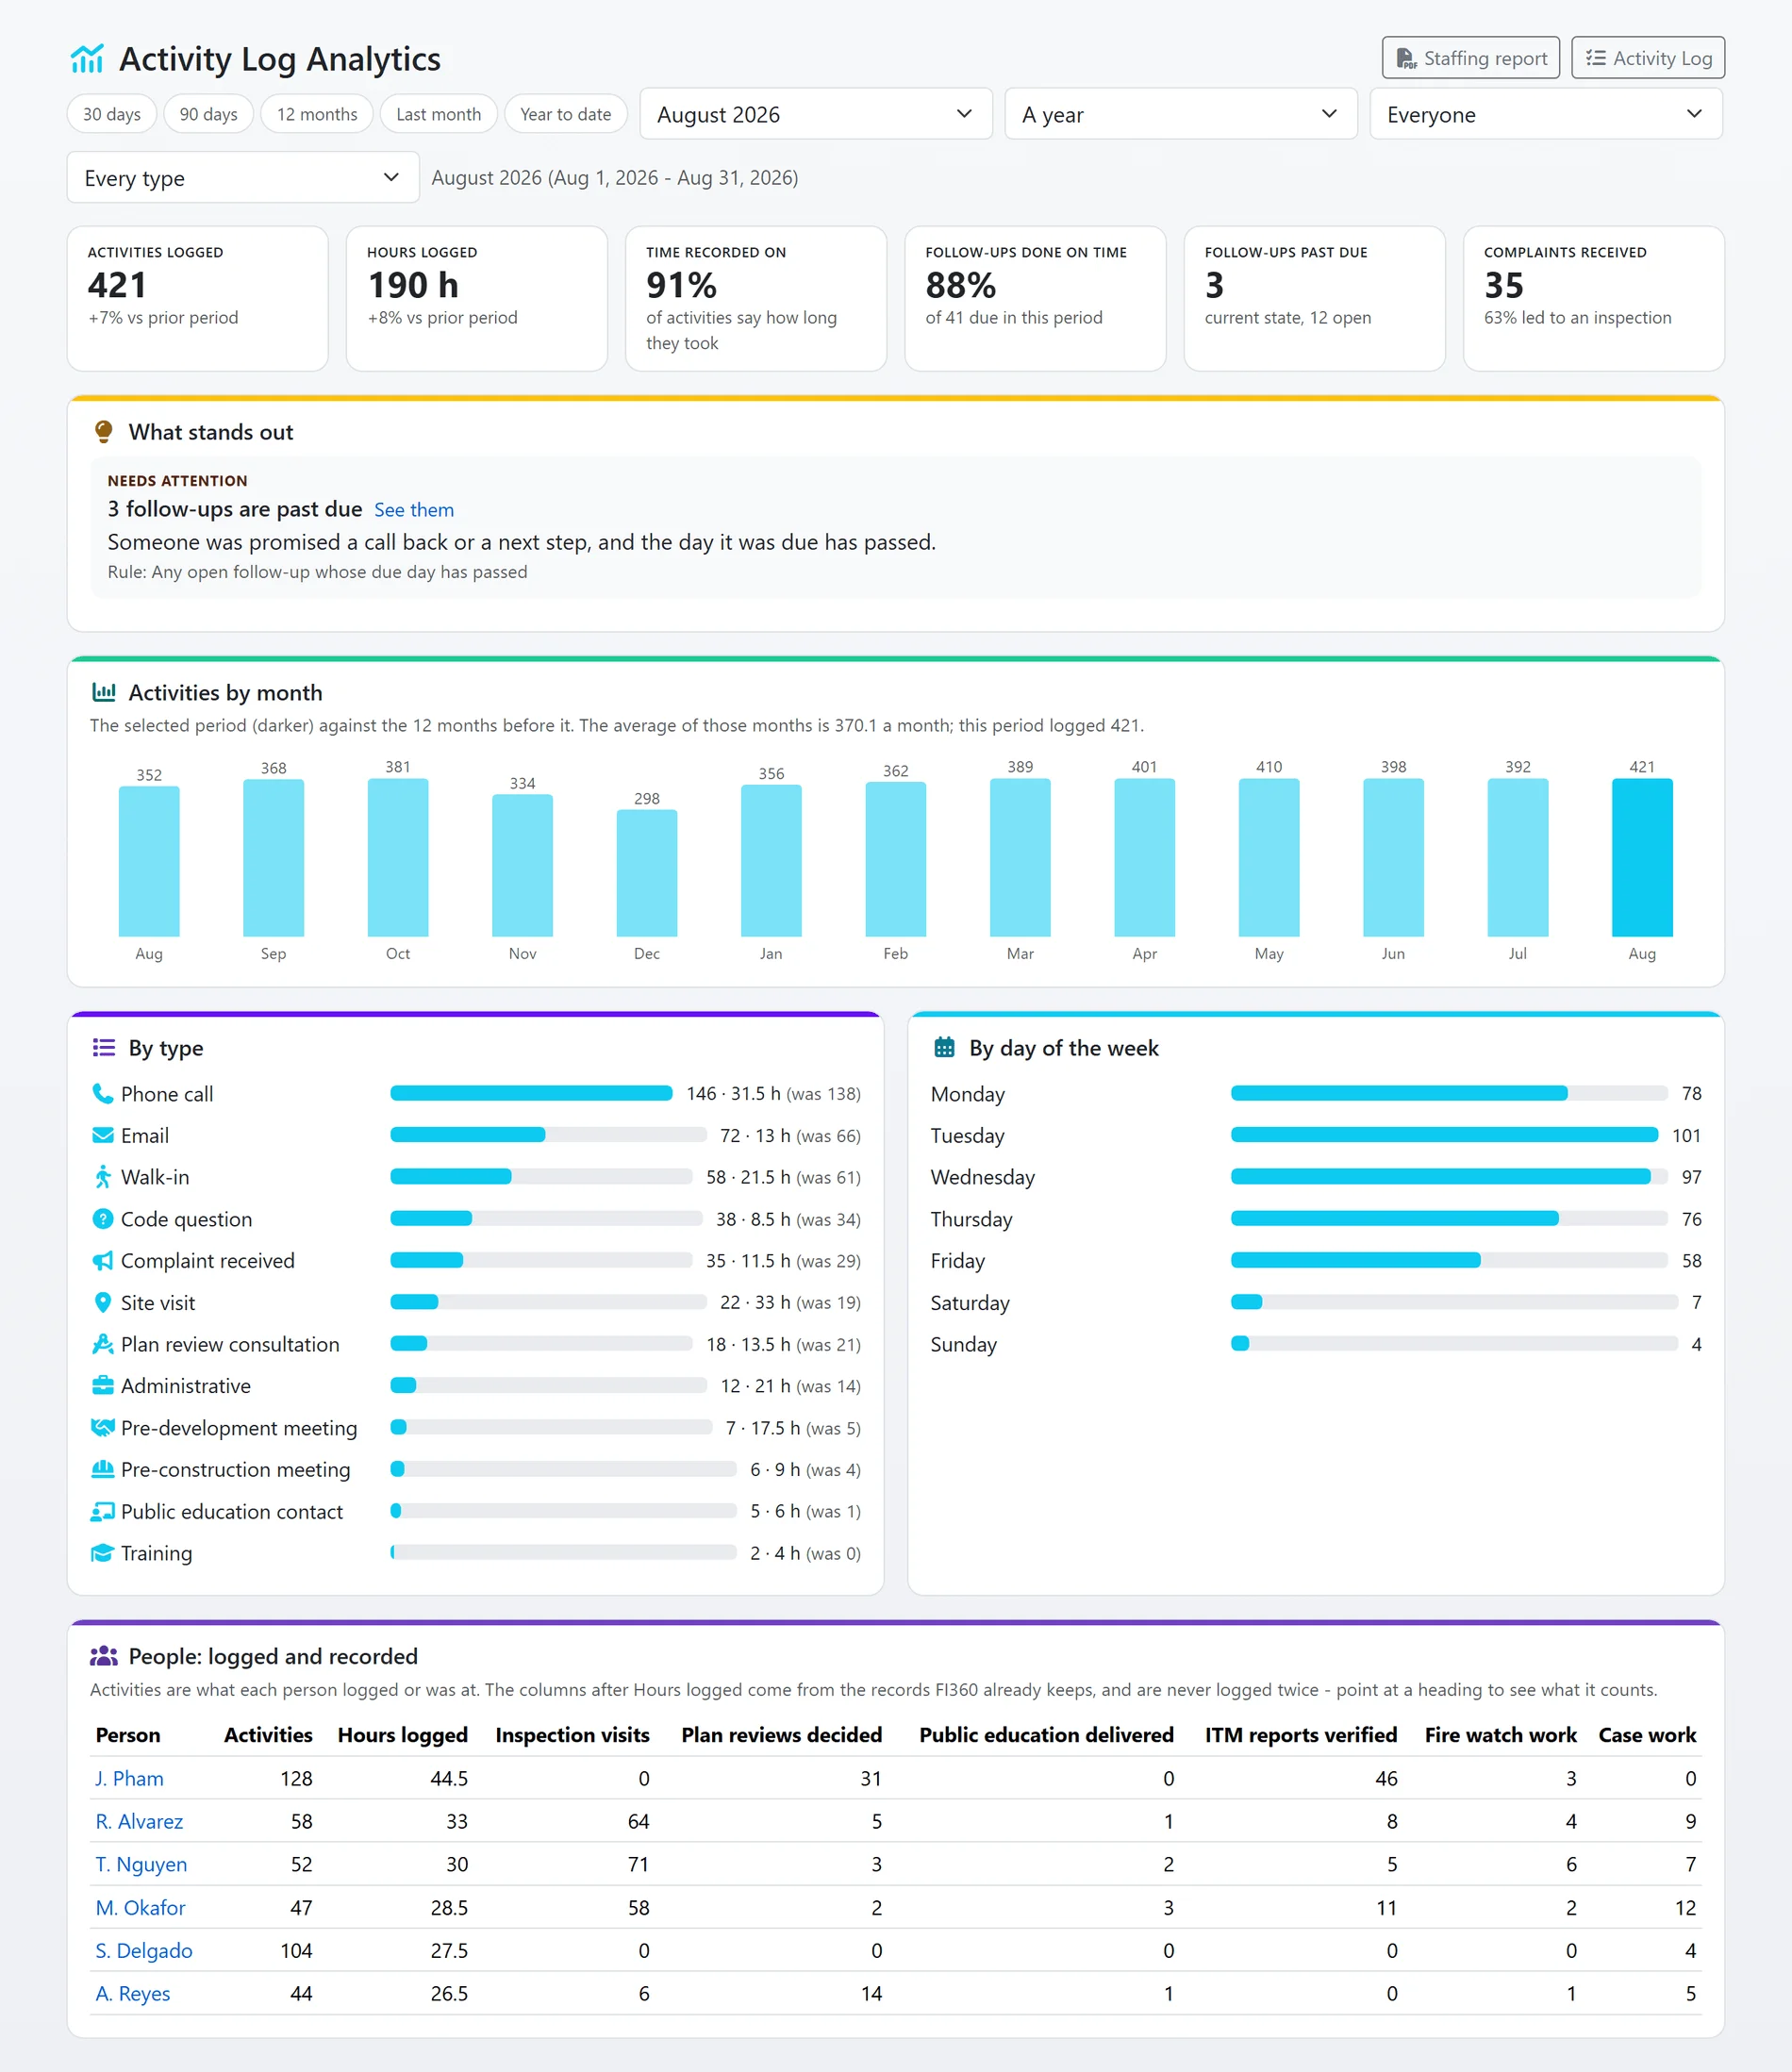Click the Case work column heading

[1647, 1734]
